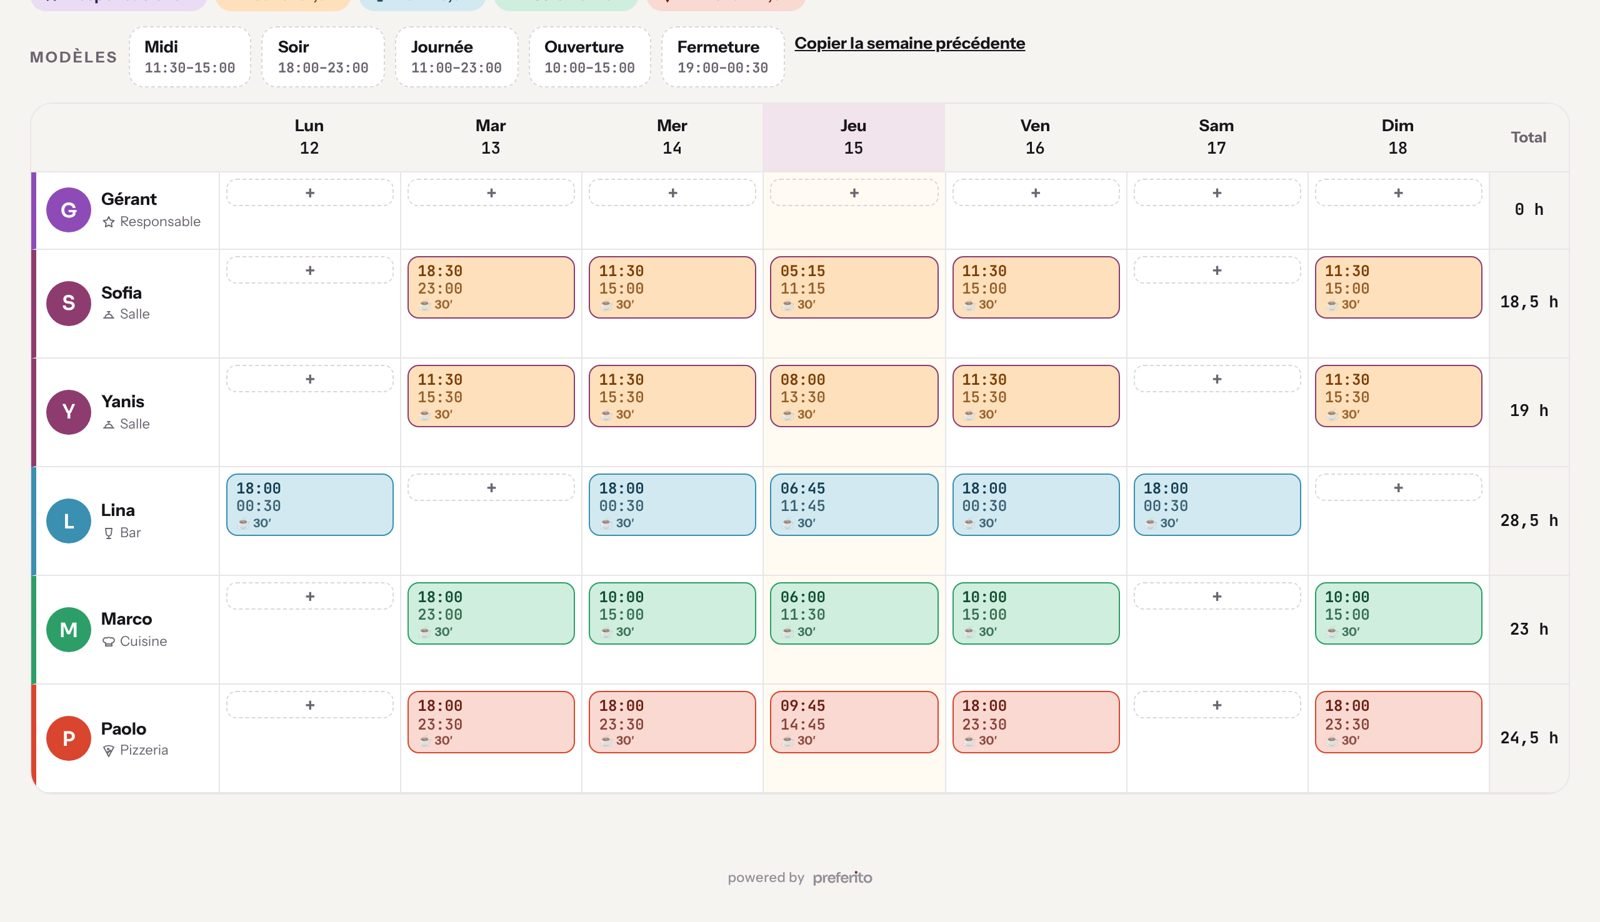The image size is (1600, 922).
Task: Select the Journée 11:00-23:00 template
Action: coord(457,57)
